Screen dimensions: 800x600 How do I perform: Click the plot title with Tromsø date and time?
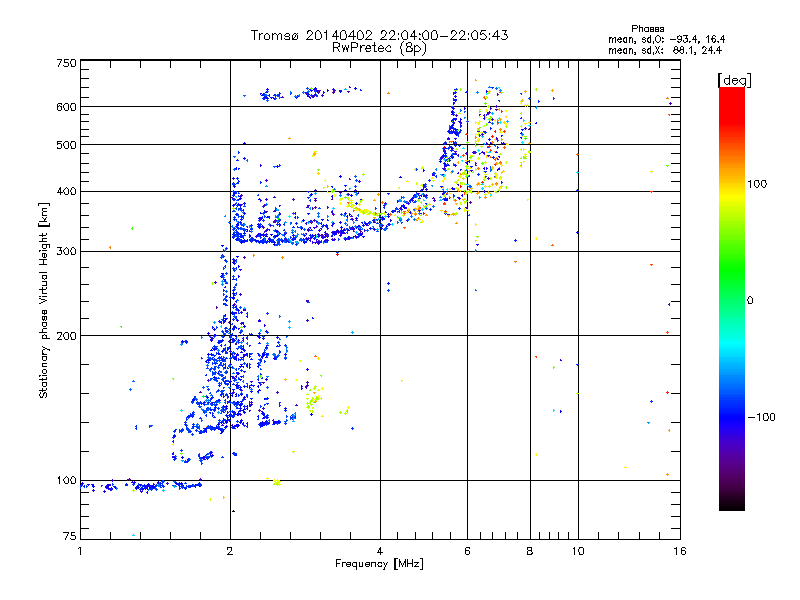pyautogui.click(x=379, y=35)
